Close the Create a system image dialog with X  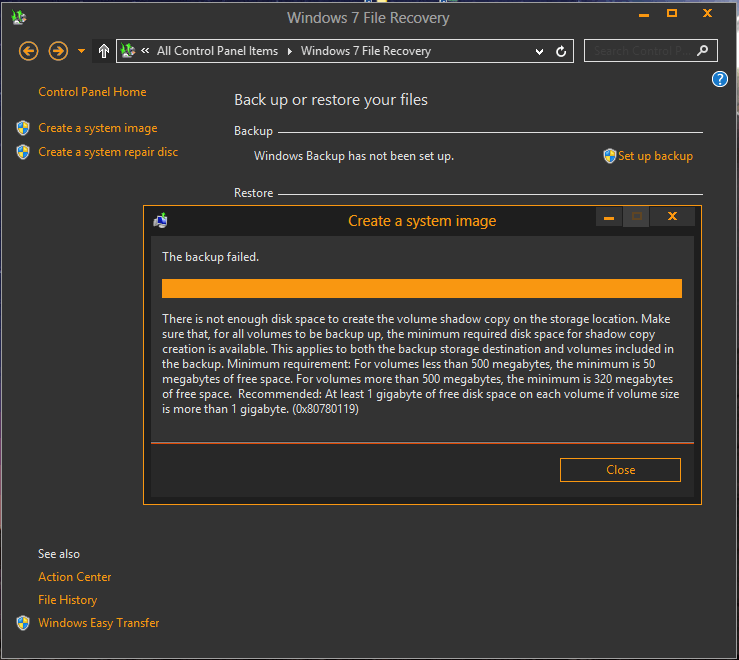pos(672,216)
